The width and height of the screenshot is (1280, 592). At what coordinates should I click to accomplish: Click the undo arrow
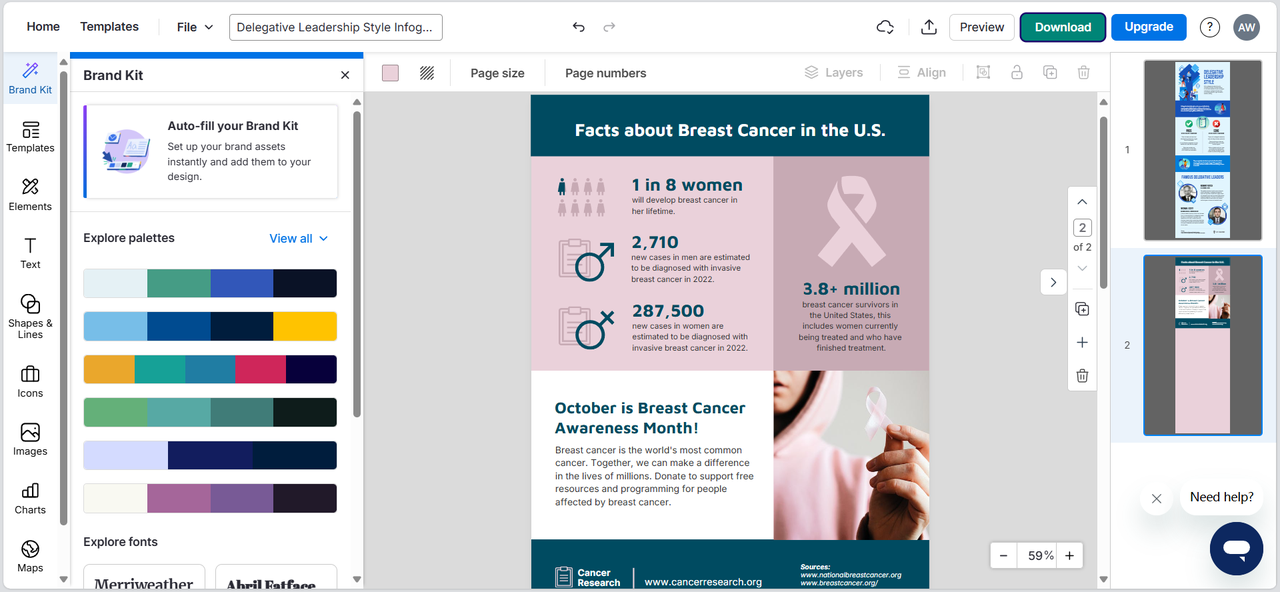pos(578,27)
